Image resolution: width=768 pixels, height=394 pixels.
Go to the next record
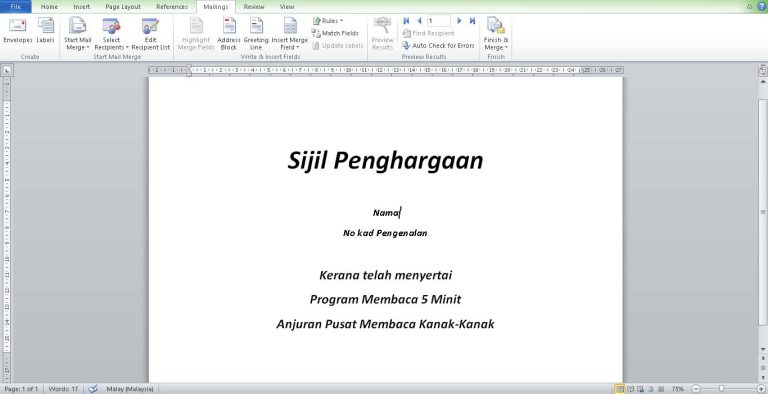pos(459,21)
